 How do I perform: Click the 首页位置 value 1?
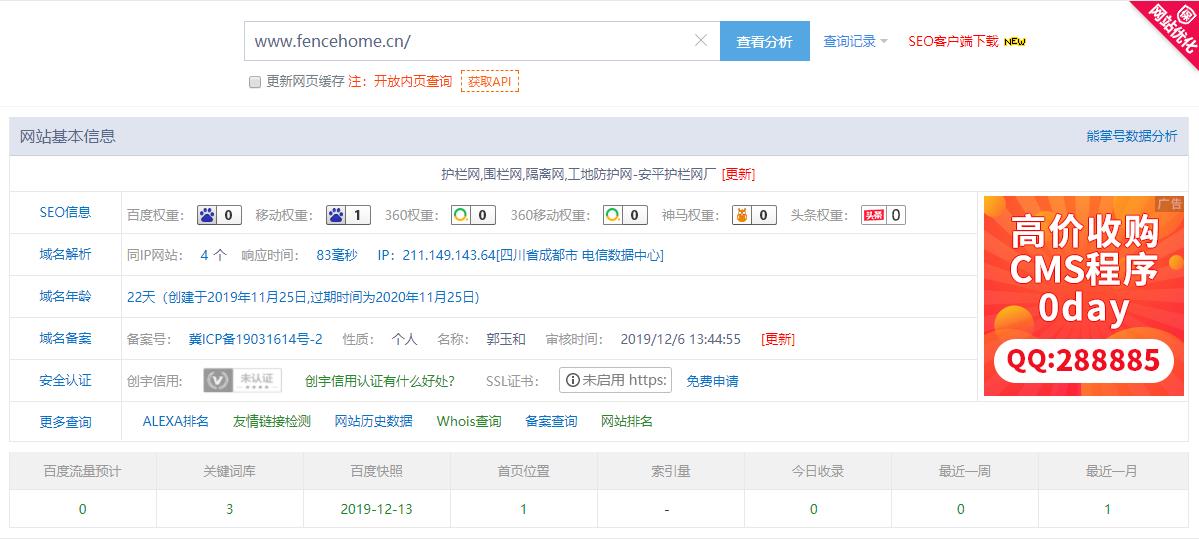click(523, 509)
